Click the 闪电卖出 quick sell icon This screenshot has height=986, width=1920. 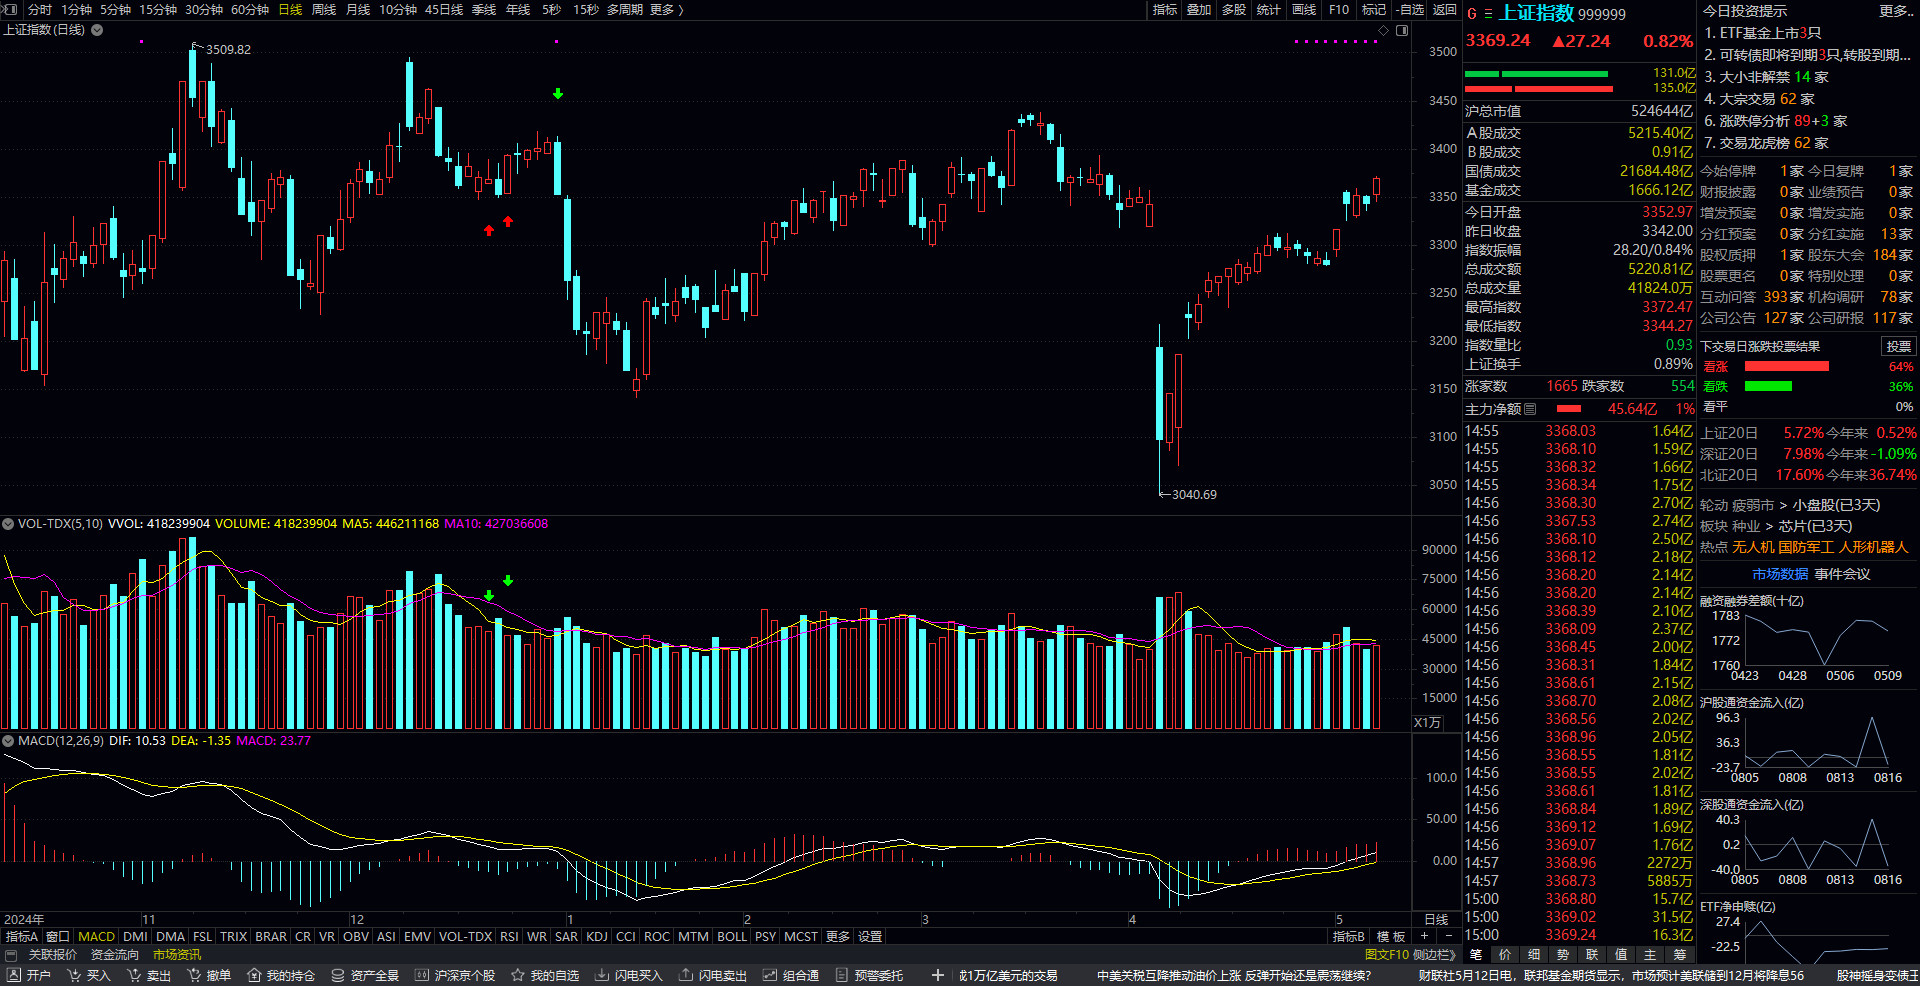[x=686, y=975]
